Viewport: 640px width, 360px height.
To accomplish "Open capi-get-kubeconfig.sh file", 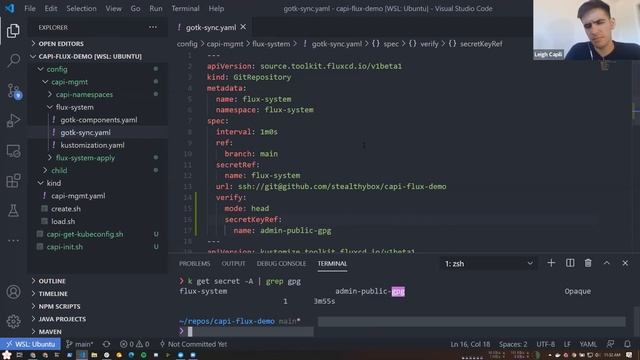I will (84, 234).
